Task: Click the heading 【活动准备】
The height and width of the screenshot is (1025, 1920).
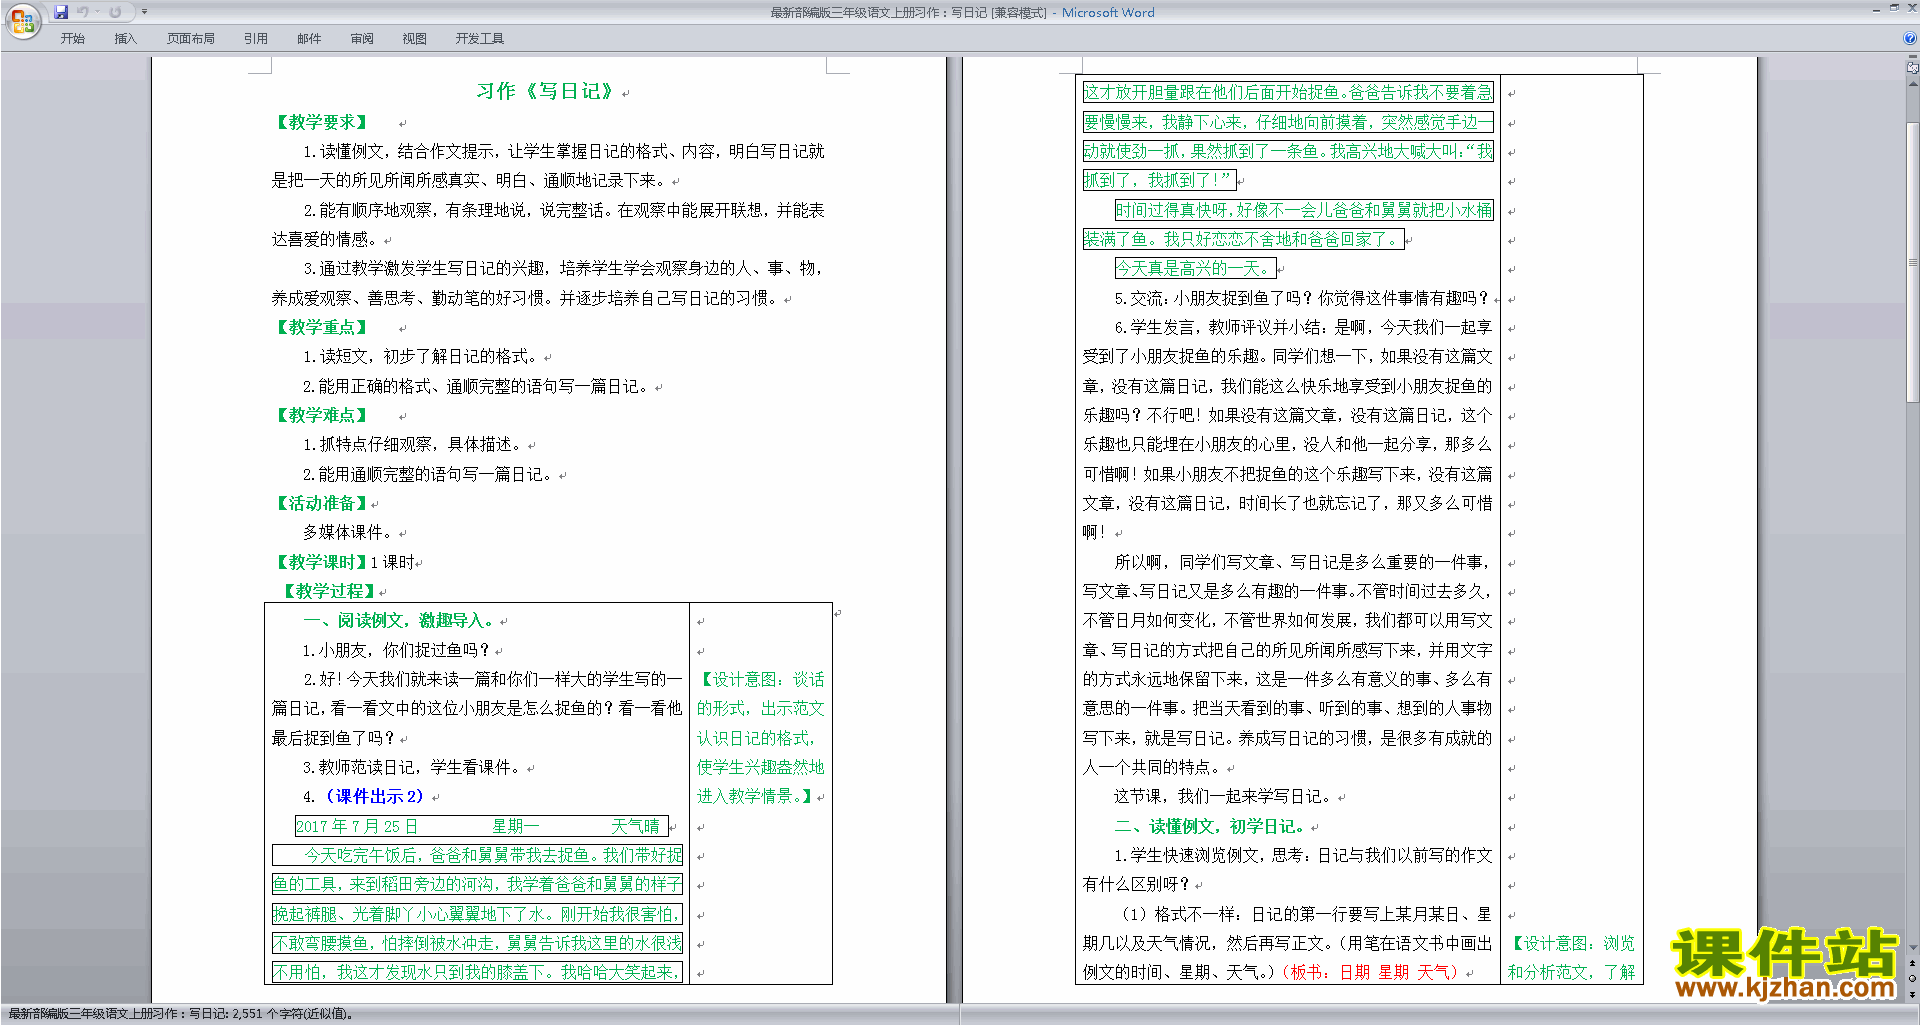Action: (322, 503)
